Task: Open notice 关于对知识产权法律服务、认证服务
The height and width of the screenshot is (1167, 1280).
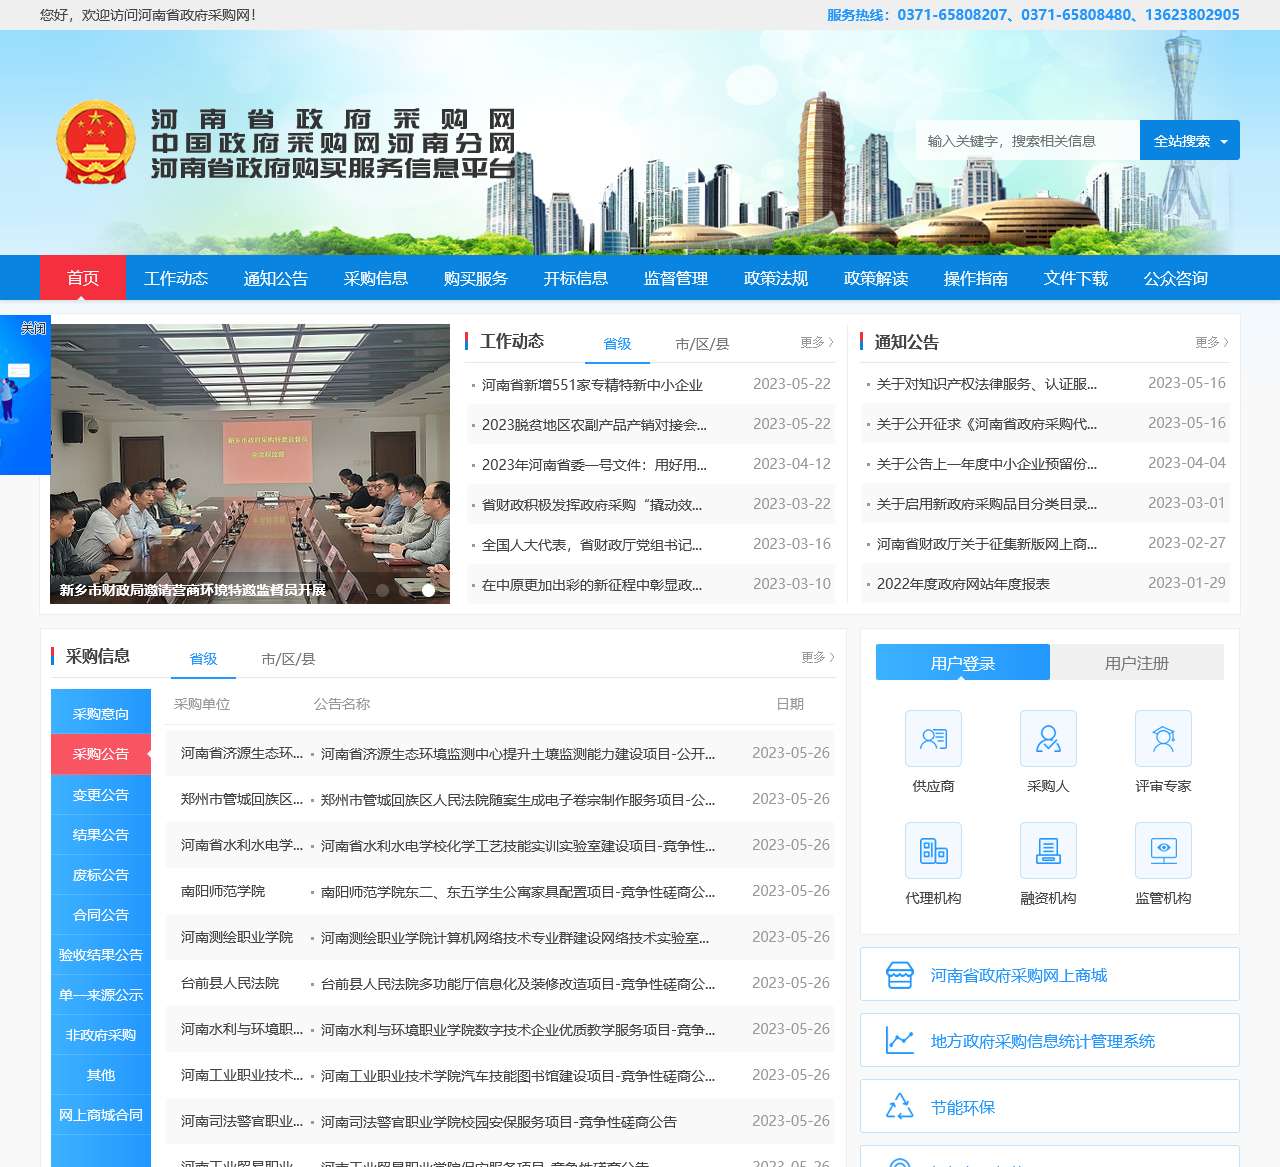Action: coord(987,384)
